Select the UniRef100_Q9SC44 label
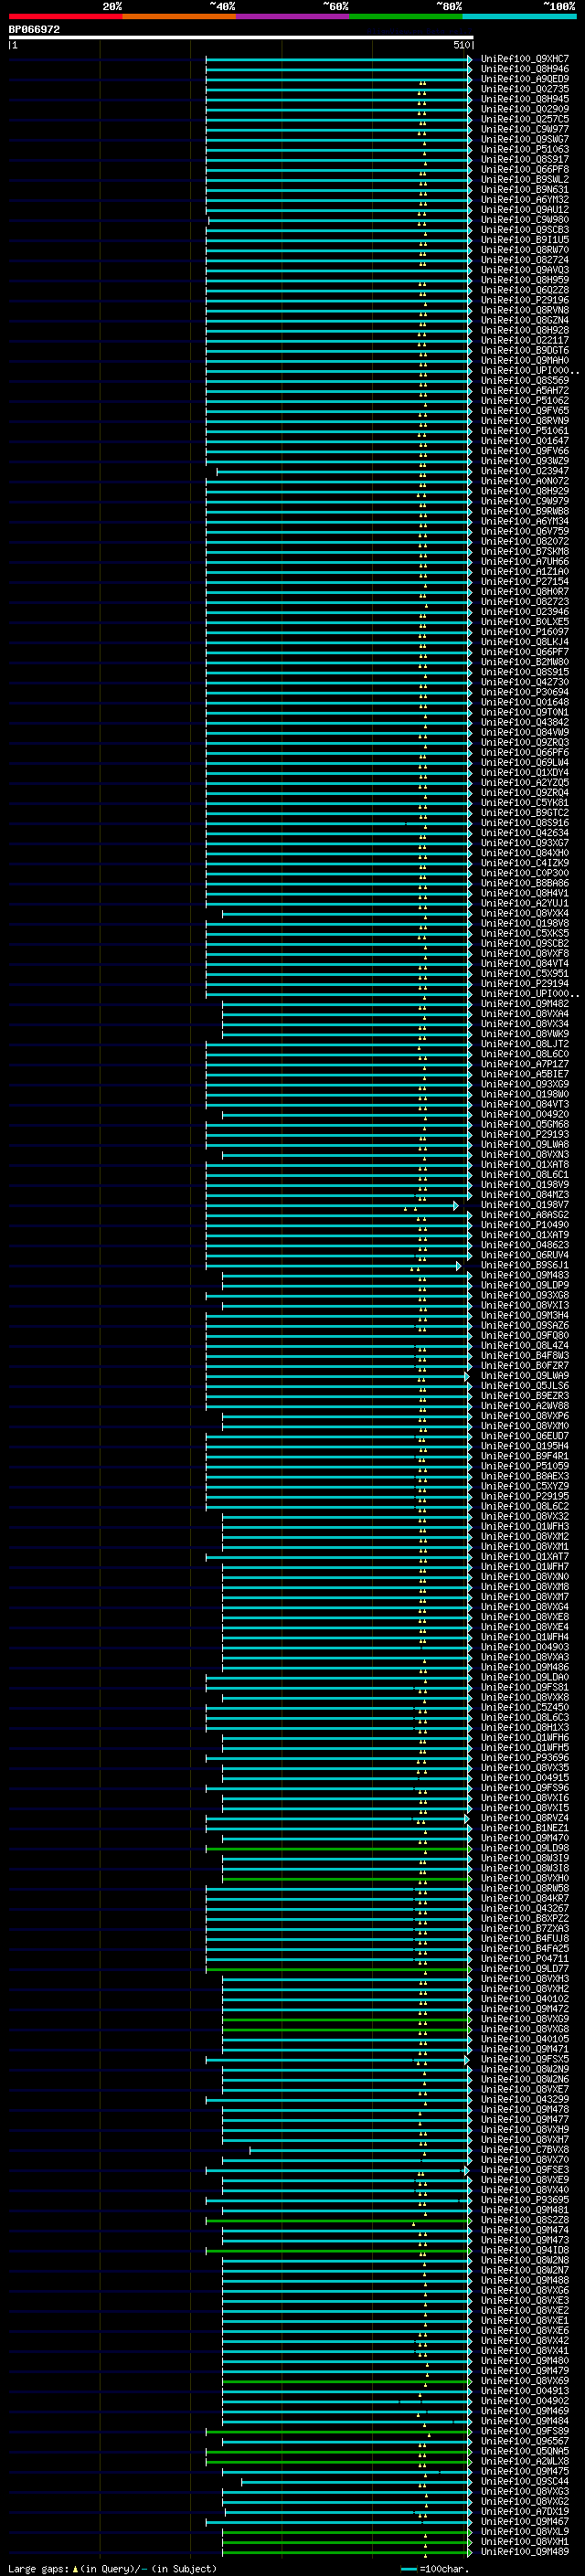This screenshot has height=2576, width=585. 524,2481
